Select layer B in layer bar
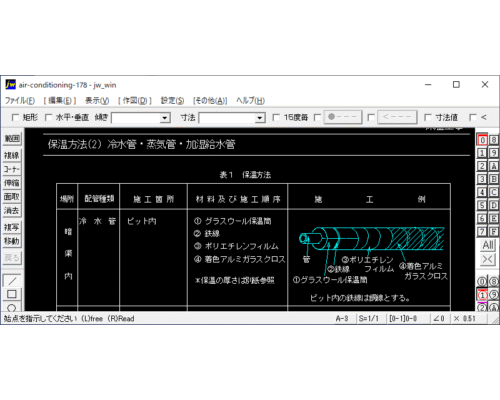This screenshot has width=500, height=400. click(494, 179)
